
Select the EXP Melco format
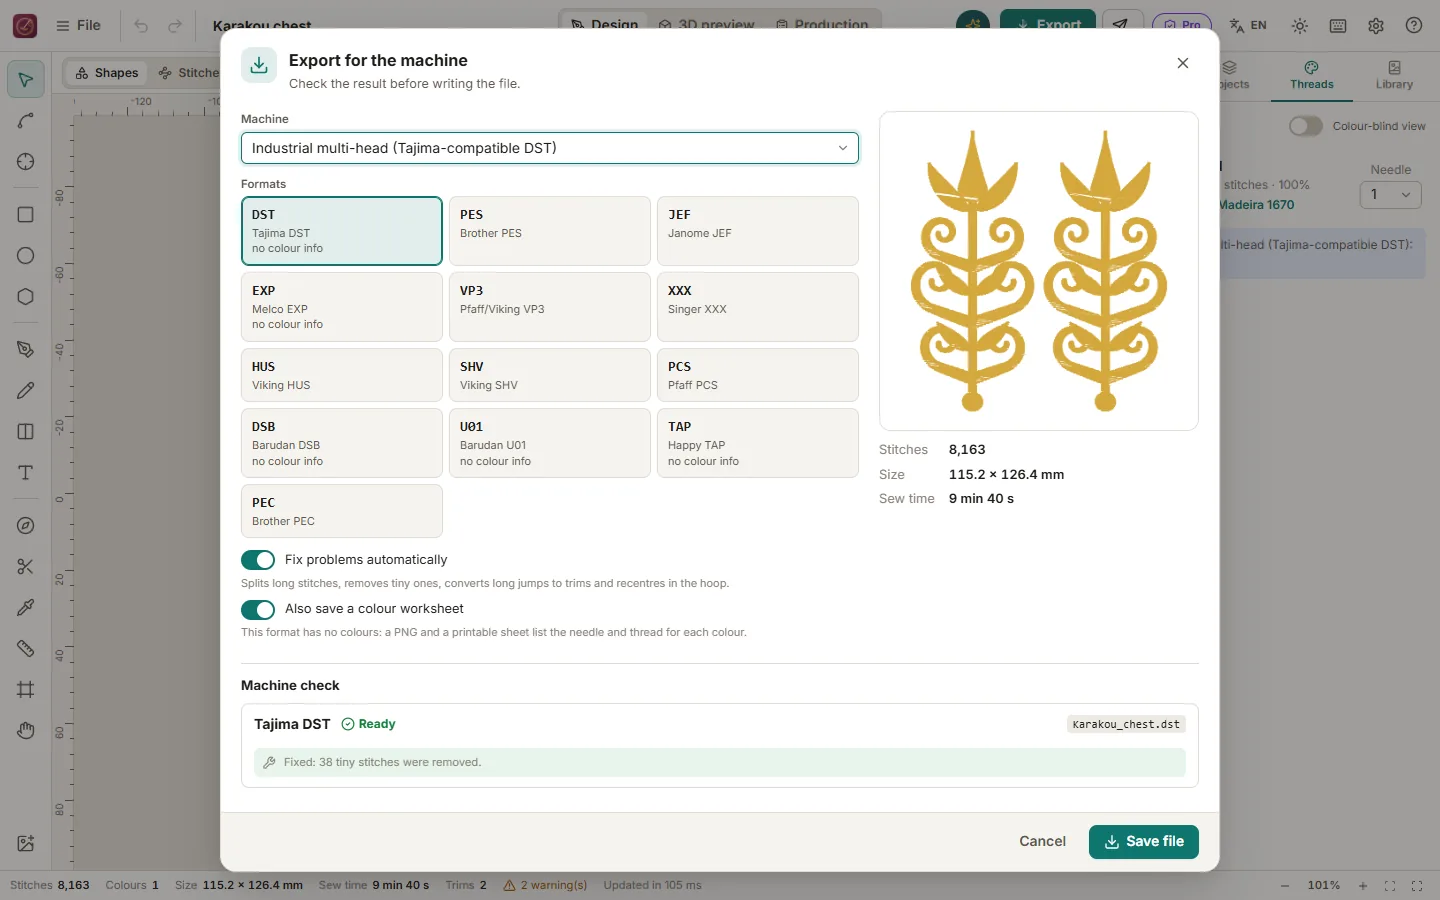(342, 307)
